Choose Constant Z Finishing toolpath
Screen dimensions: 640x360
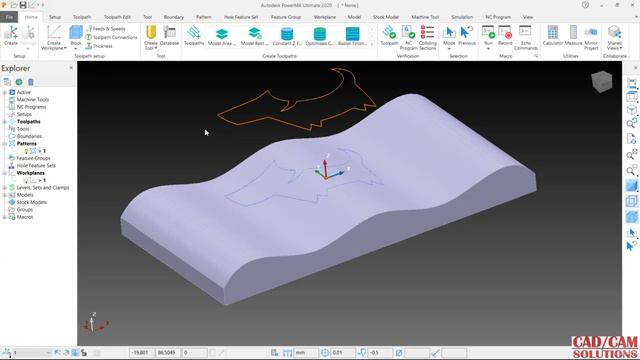point(287,36)
